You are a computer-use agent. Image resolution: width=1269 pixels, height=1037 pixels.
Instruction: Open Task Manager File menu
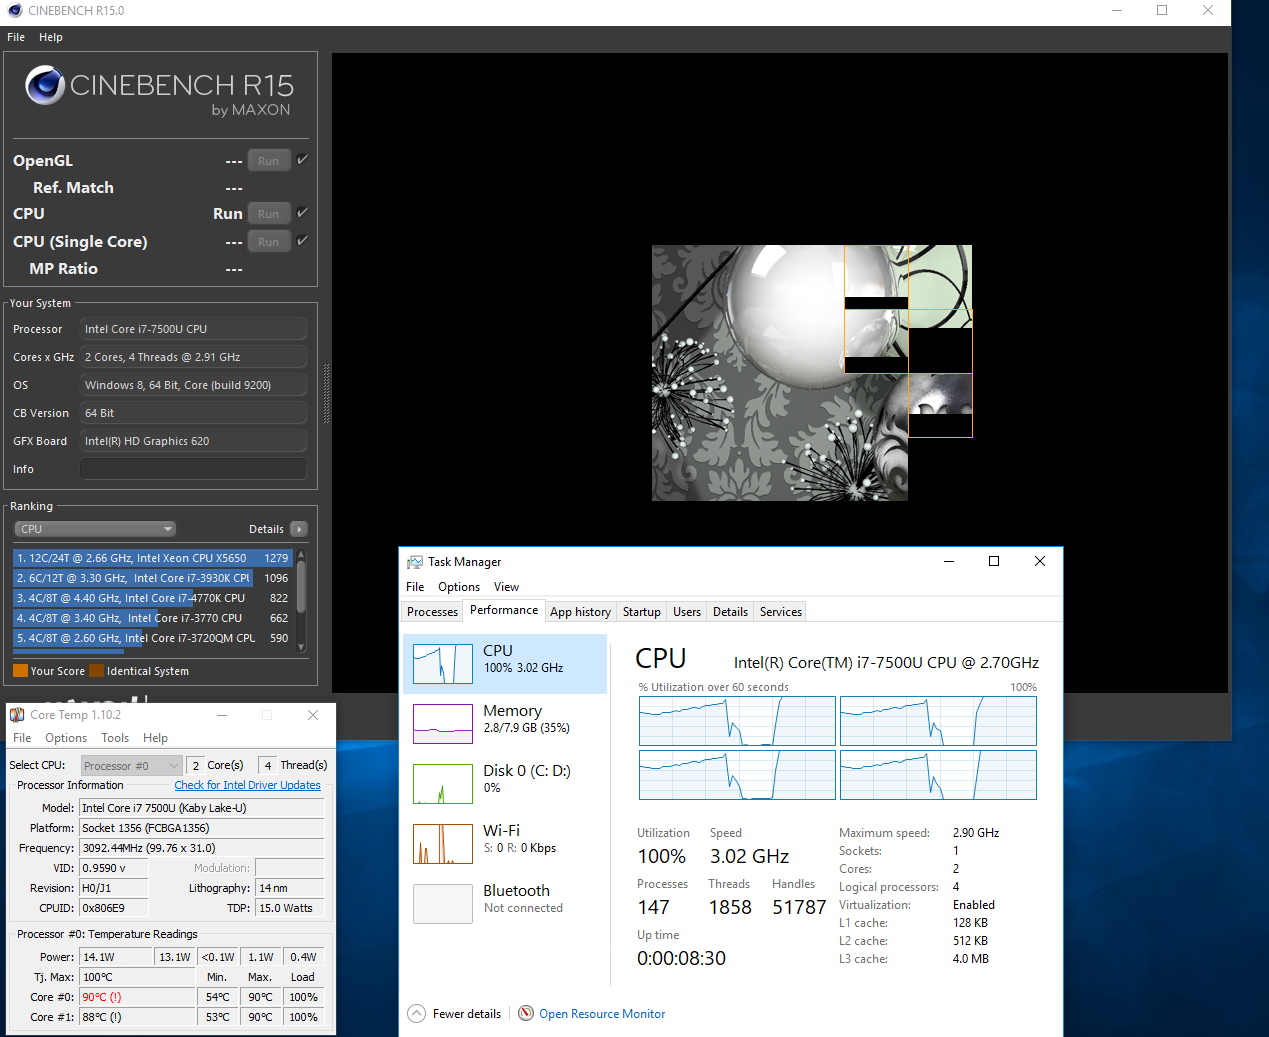click(x=415, y=587)
